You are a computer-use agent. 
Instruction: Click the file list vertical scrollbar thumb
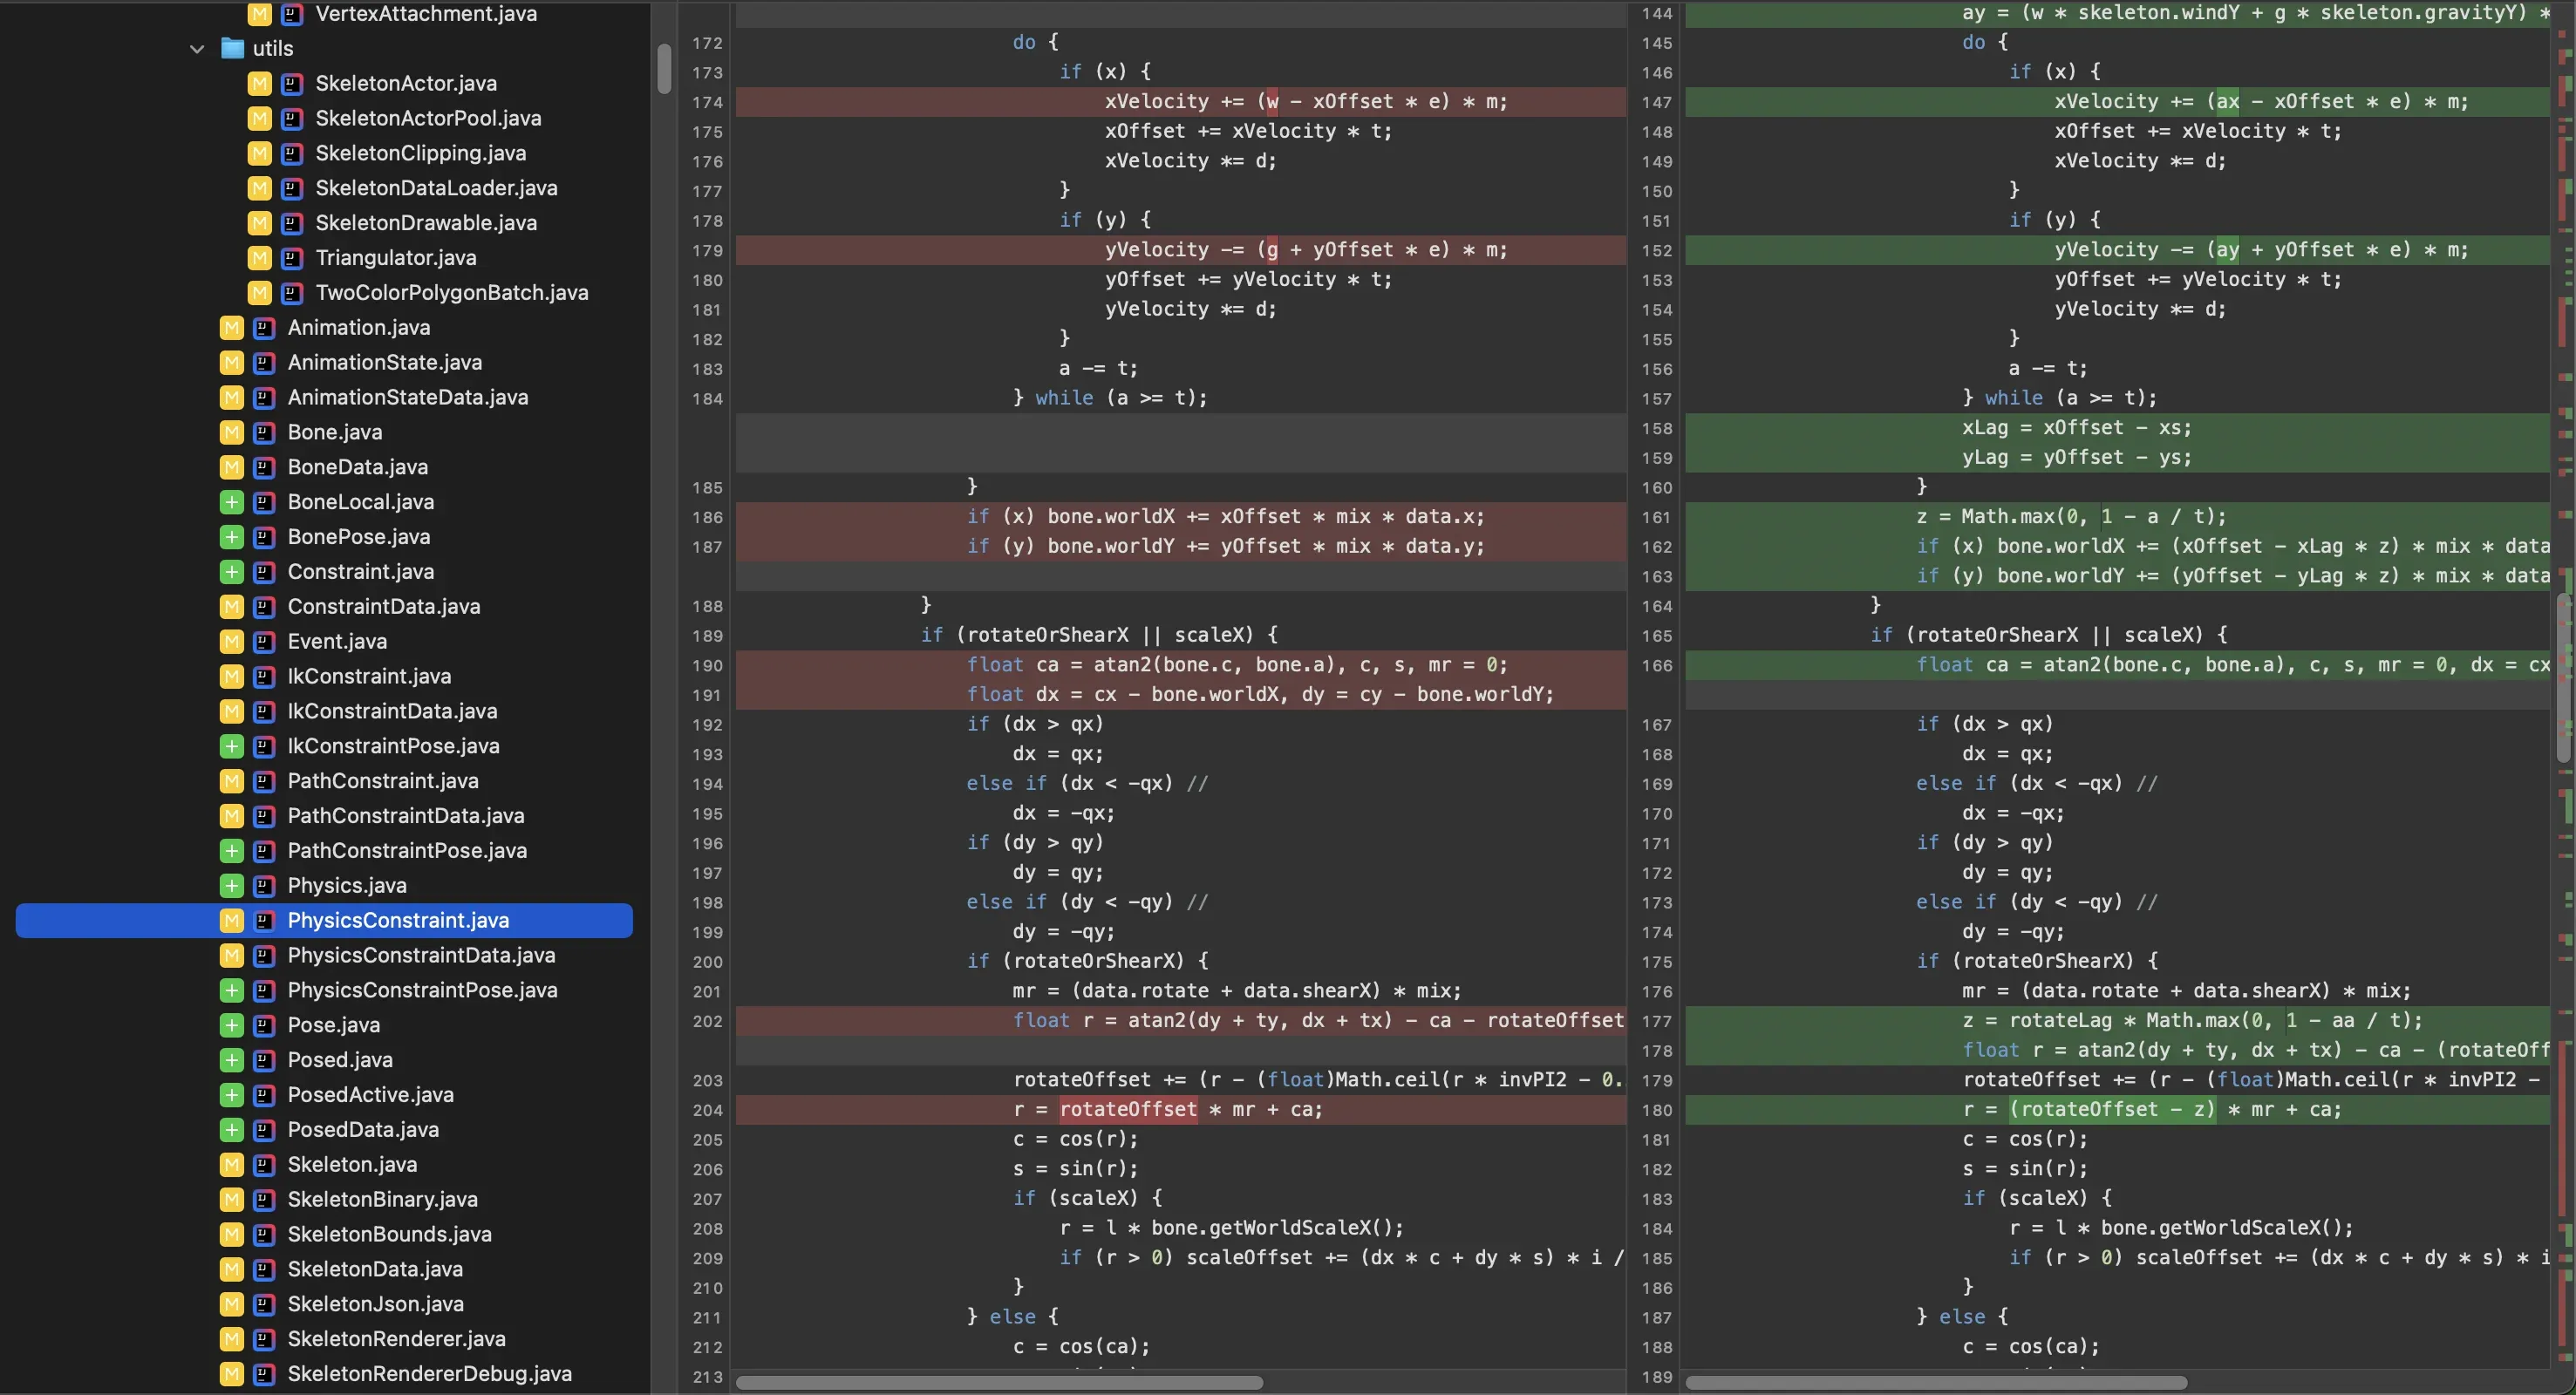pos(664,70)
